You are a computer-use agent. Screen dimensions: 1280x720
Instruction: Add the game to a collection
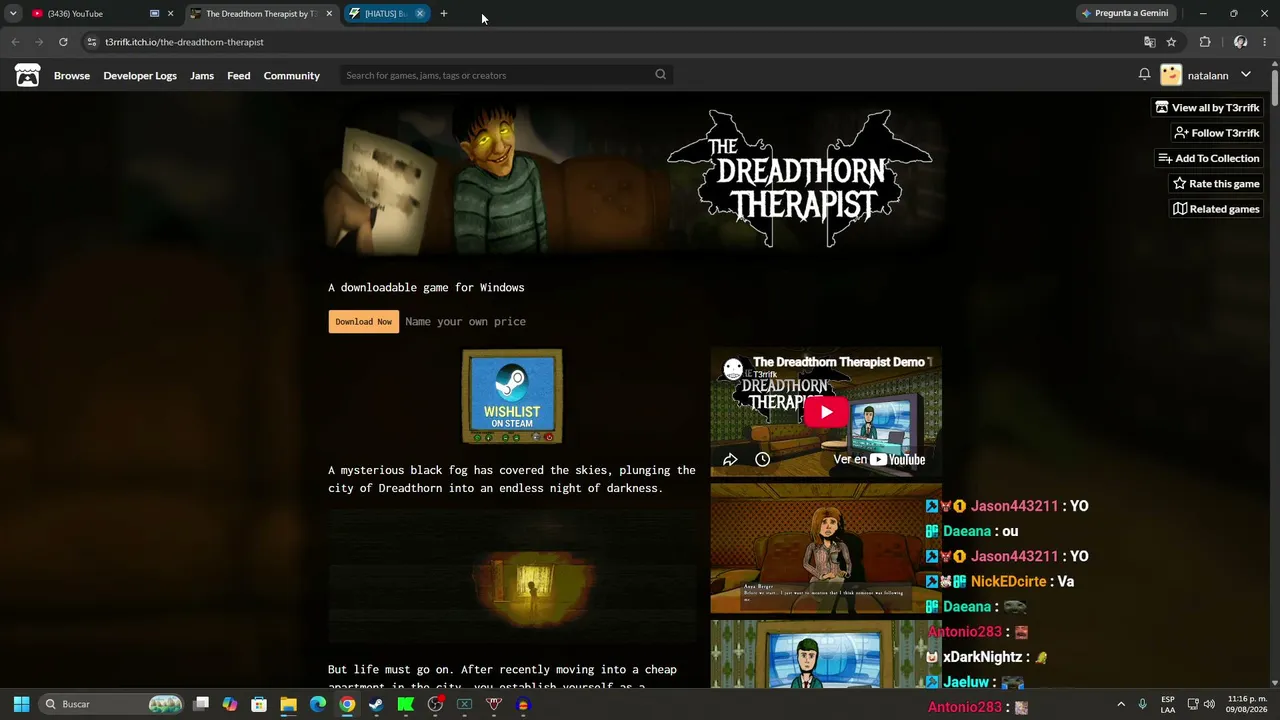click(1209, 158)
